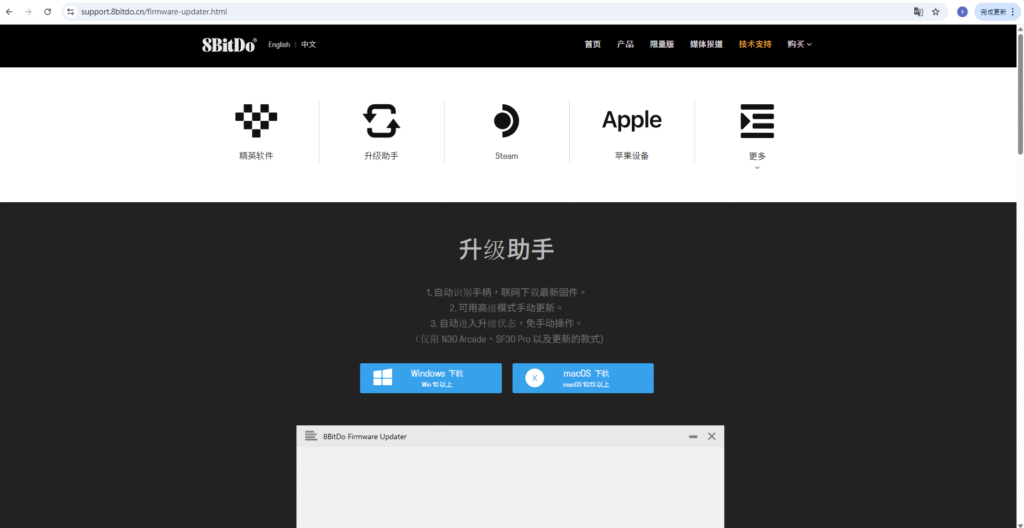Image resolution: width=1024 pixels, height=528 pixels.
Task: Click the 更多 list menu icon
Action: 756,120
